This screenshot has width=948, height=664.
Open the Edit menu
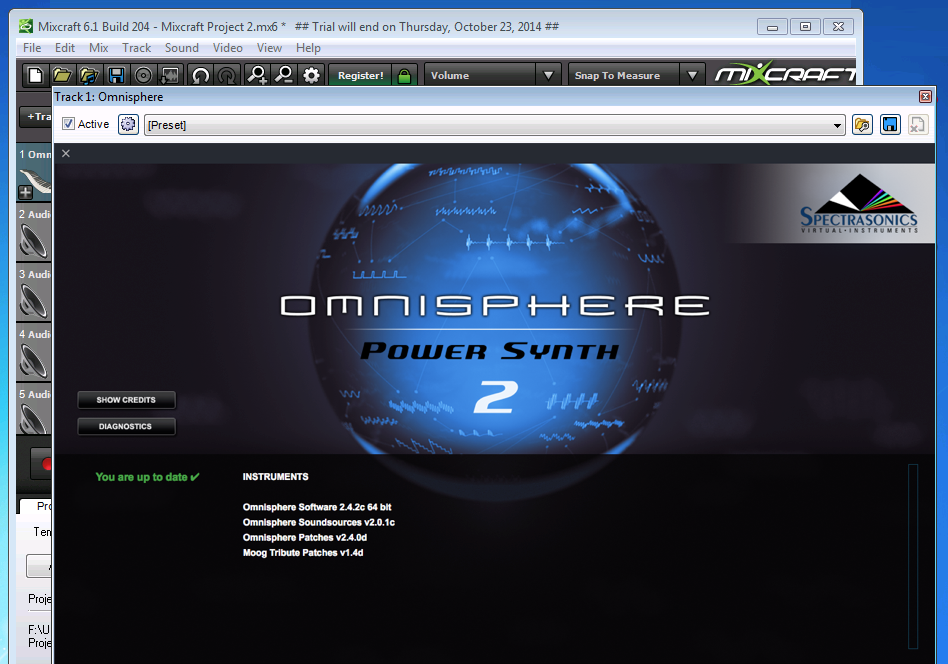[x=65, y=48]
